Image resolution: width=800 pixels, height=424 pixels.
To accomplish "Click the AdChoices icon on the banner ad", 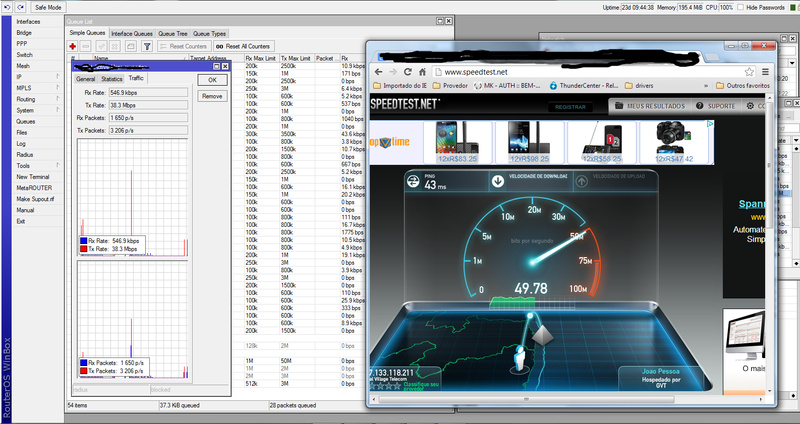I will coord(710,124).
